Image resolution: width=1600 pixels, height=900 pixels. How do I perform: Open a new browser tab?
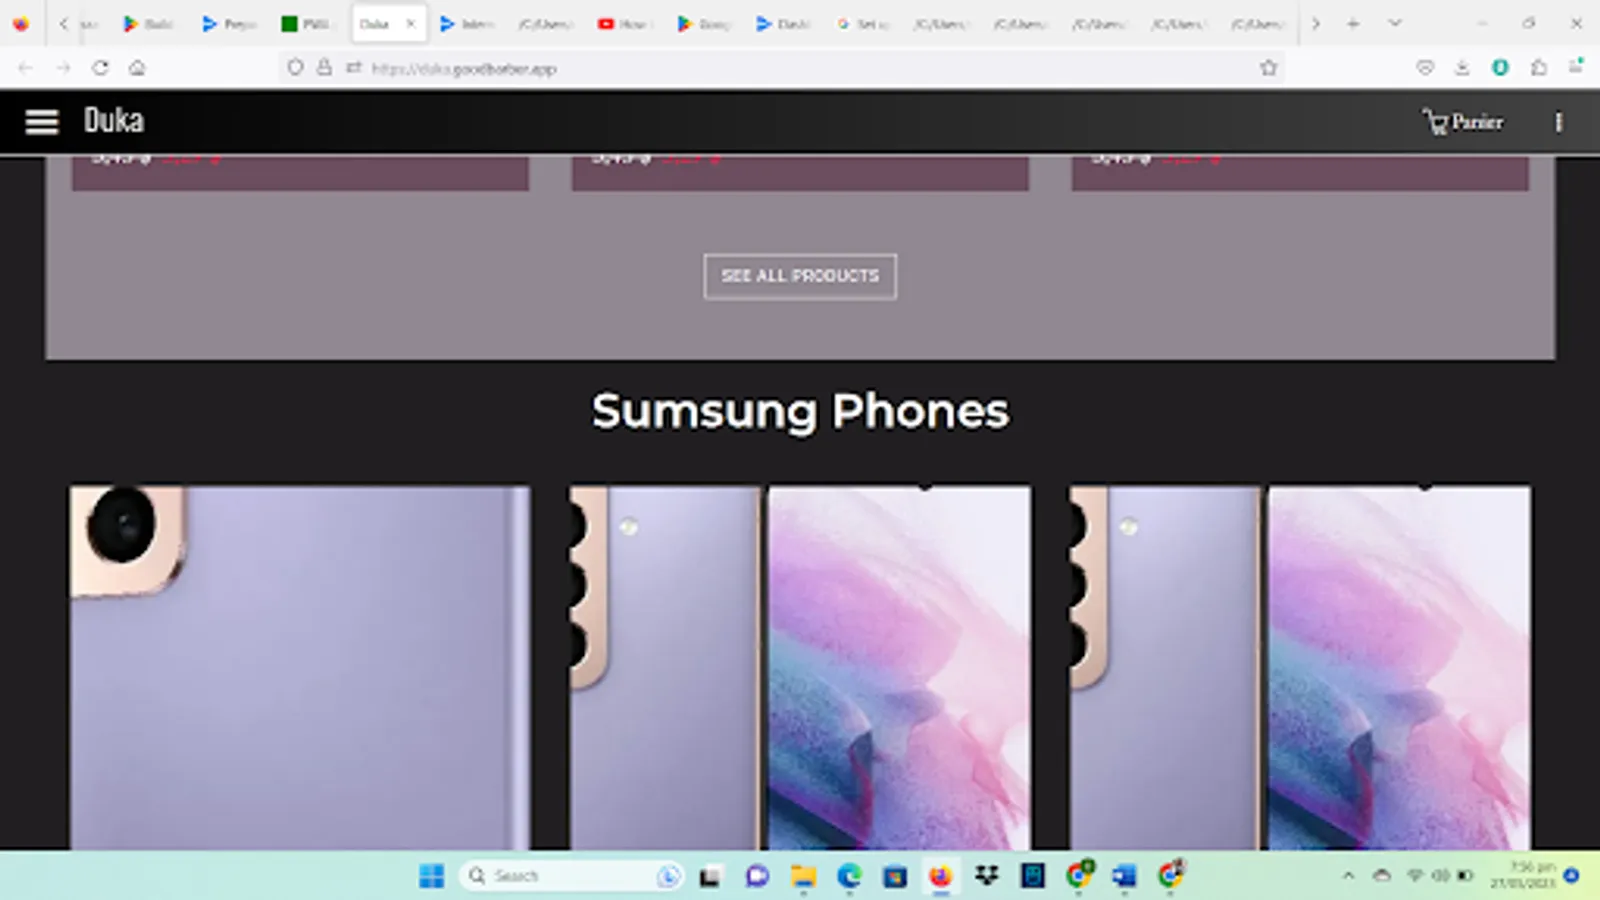[1353, 24]
